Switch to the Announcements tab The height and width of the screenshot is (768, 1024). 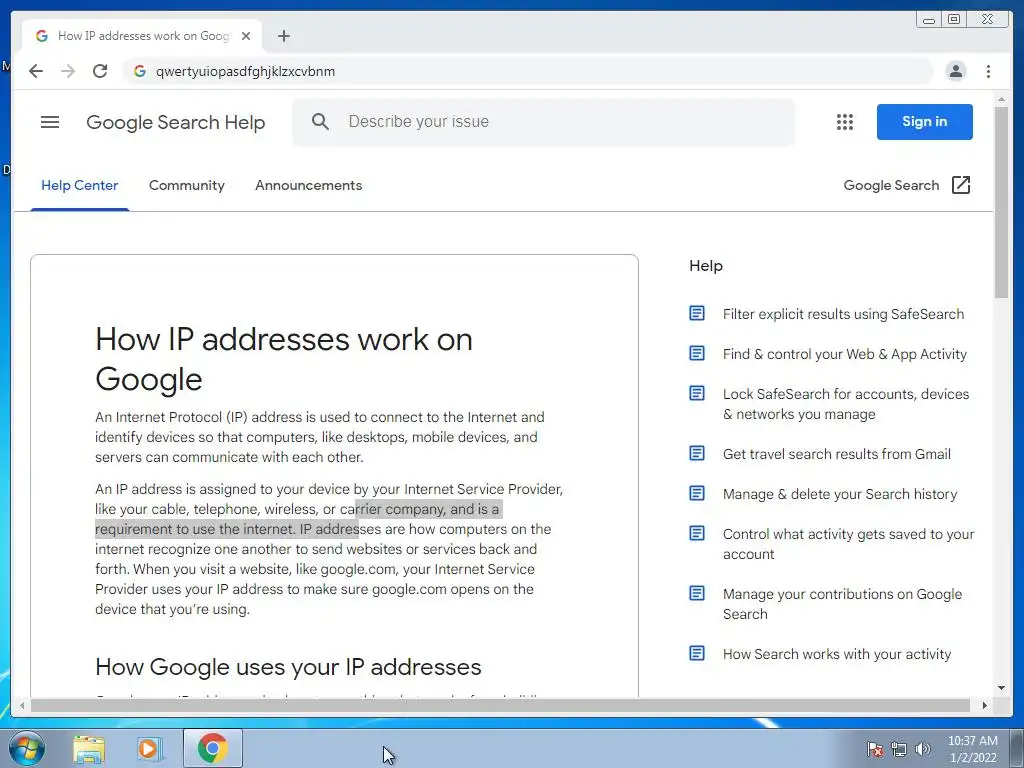308,185
